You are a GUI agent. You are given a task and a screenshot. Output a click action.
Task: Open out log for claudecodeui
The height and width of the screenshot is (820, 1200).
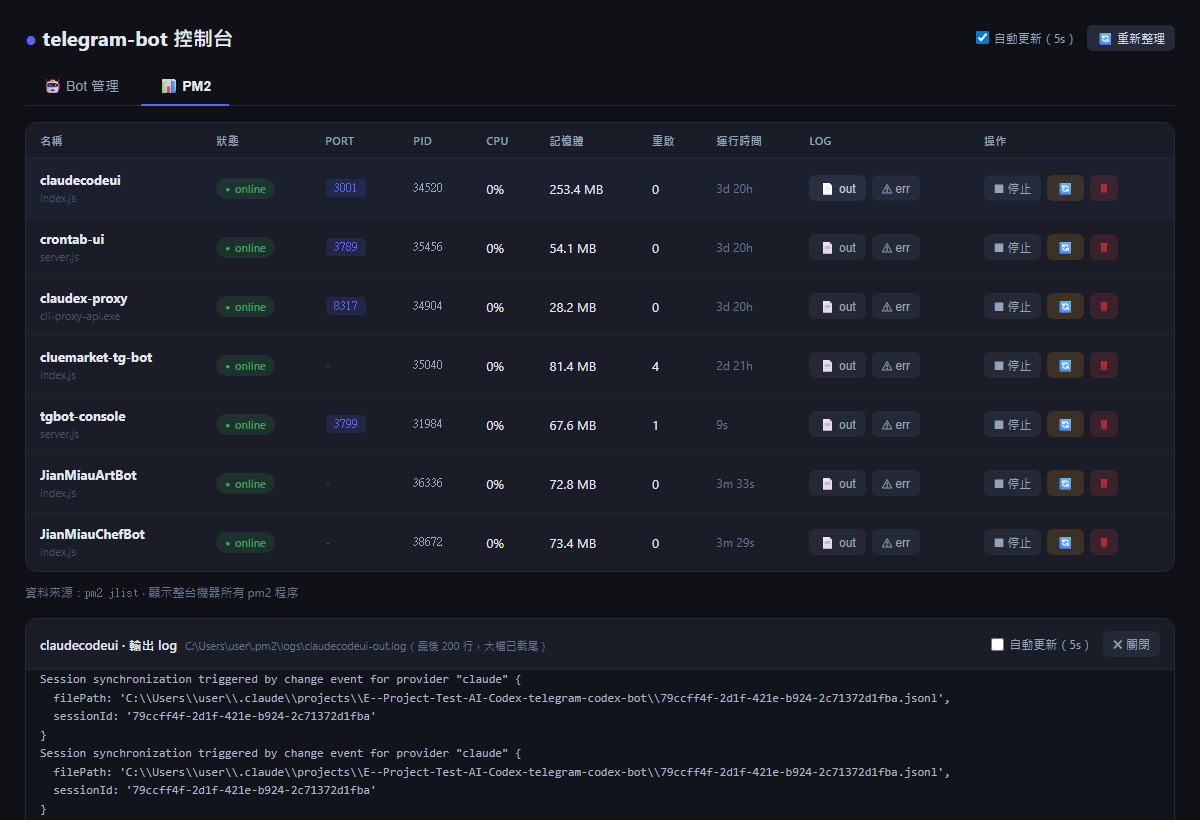837,188
